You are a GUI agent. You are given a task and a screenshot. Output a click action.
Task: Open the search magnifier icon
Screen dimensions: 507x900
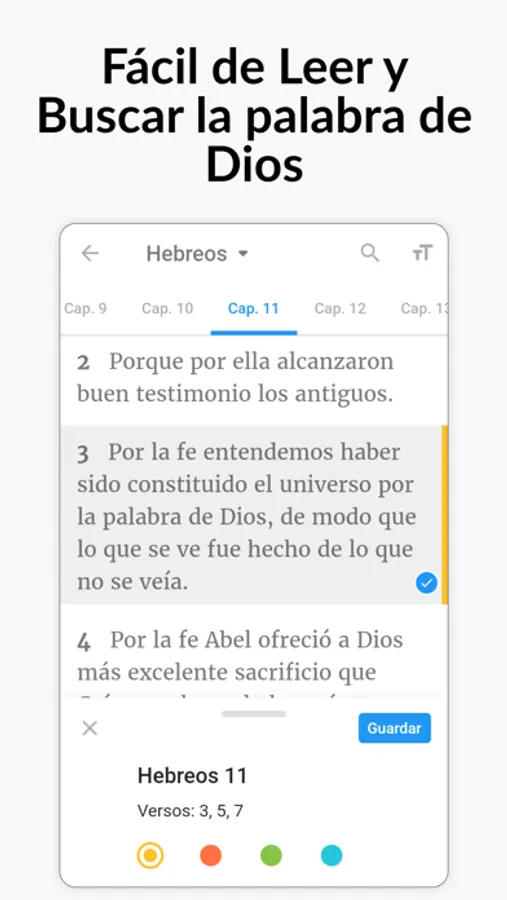tap(370, 253)
